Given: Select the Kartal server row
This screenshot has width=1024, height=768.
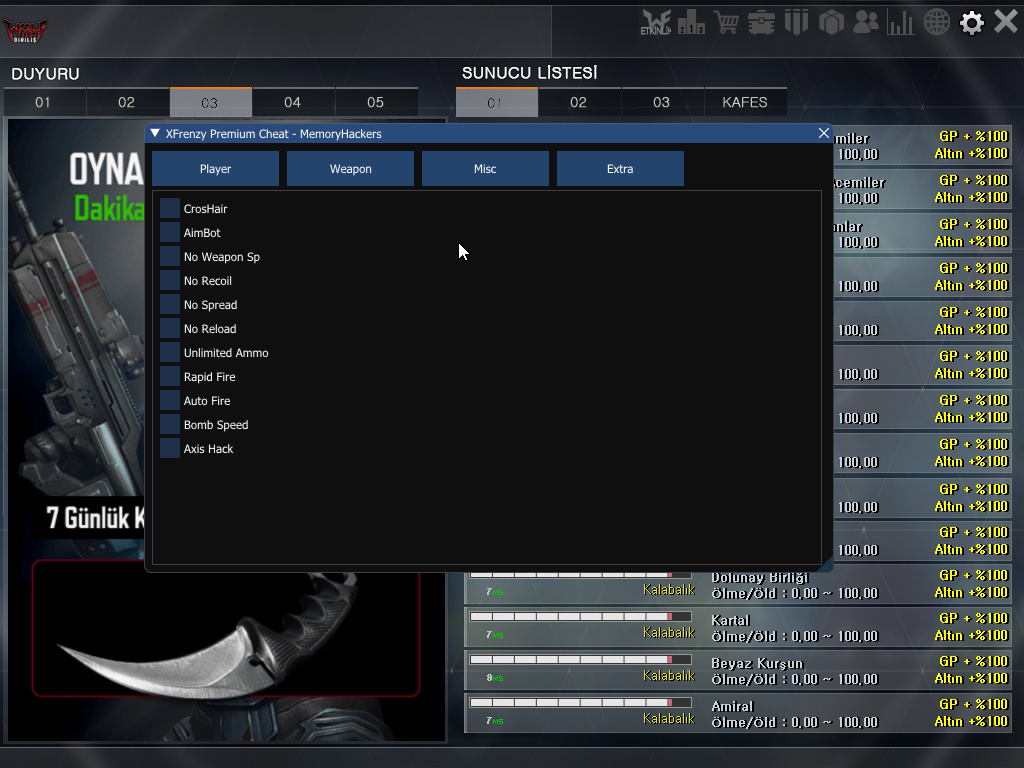Looking at the screenshot, I should (x=738, y=628).
